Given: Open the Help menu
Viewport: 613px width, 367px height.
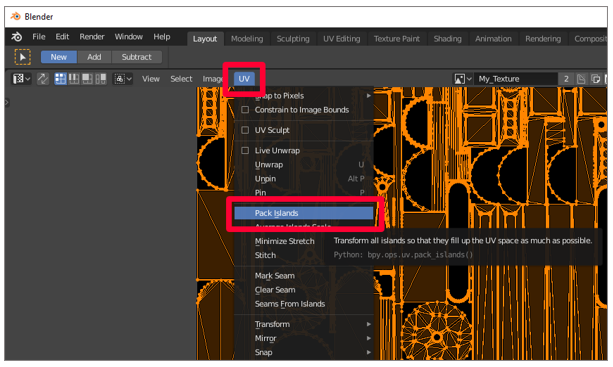Looking at the screenshot, I should [161, 37].
